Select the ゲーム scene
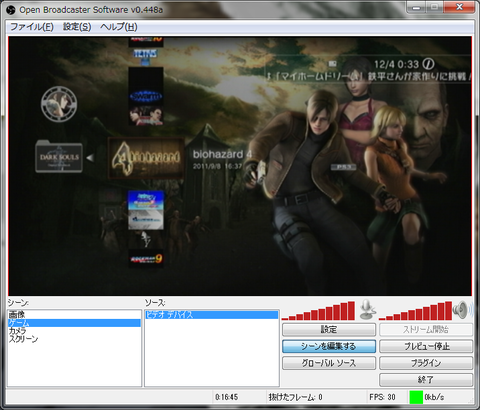 pyautogui.click(x=74, y=323)
